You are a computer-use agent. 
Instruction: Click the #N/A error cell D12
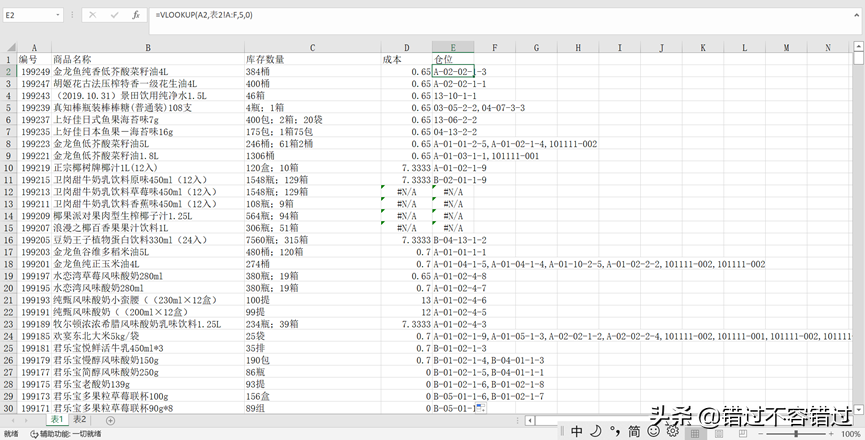coord(407,192)
